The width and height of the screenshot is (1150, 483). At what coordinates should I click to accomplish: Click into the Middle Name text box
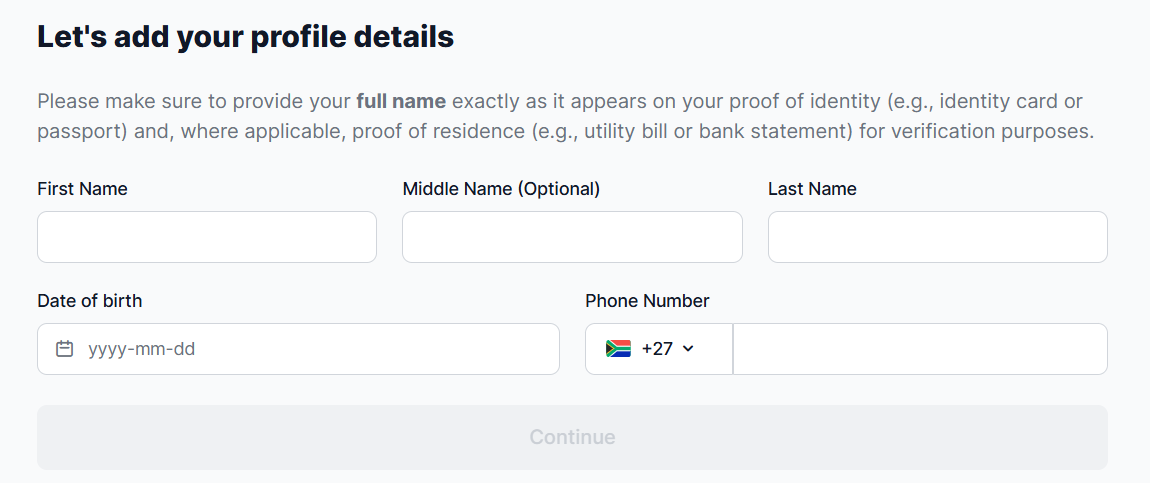572,237
